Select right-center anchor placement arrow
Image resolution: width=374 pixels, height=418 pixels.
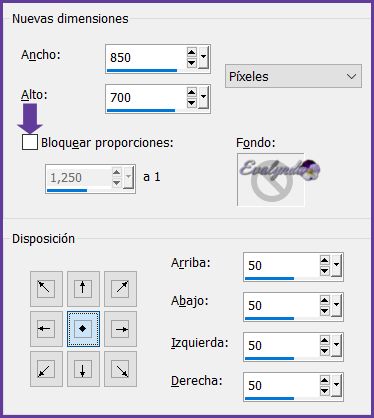pyautogui.click(x=120, y=329)
